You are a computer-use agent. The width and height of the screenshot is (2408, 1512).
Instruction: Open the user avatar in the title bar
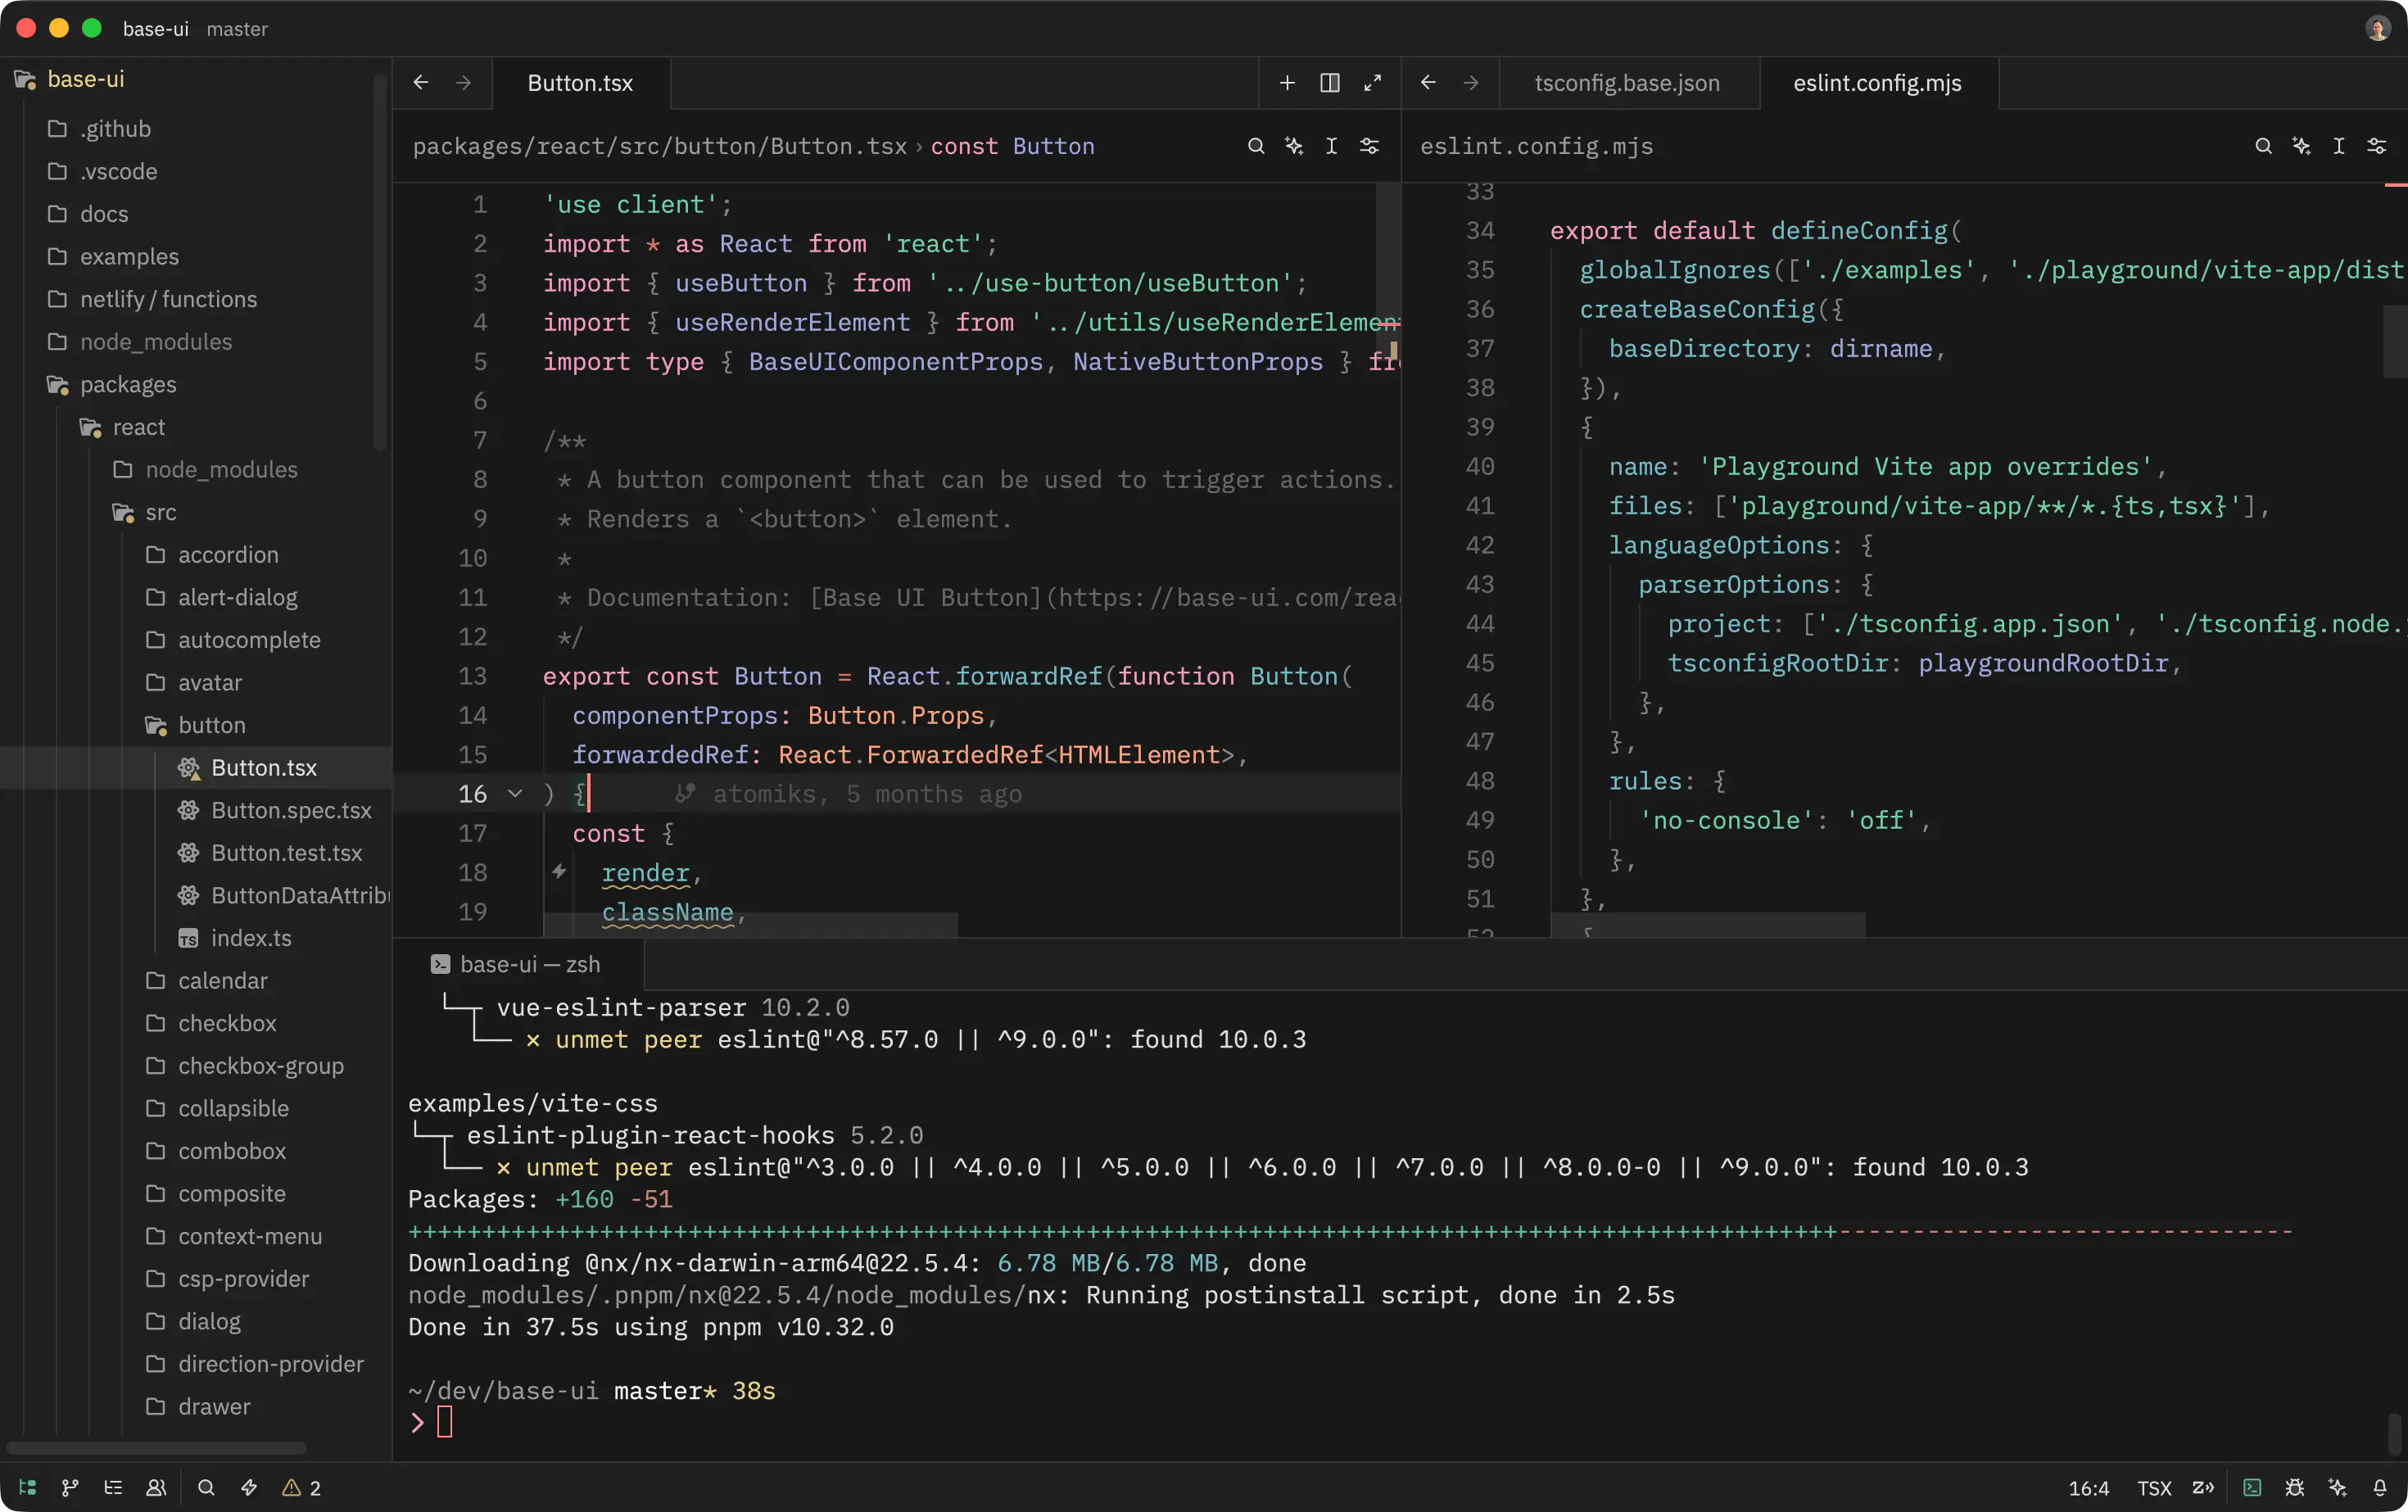[2376, 28]
